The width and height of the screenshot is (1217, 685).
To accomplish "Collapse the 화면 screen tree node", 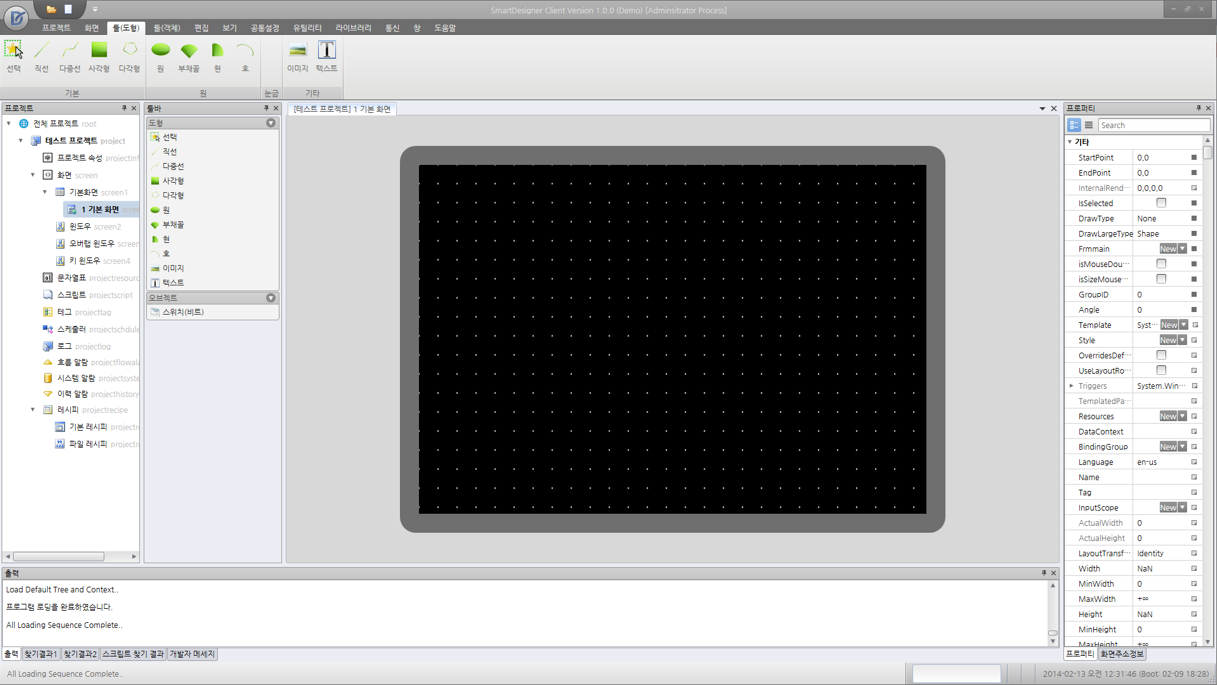I will click(x=33, y=175).
